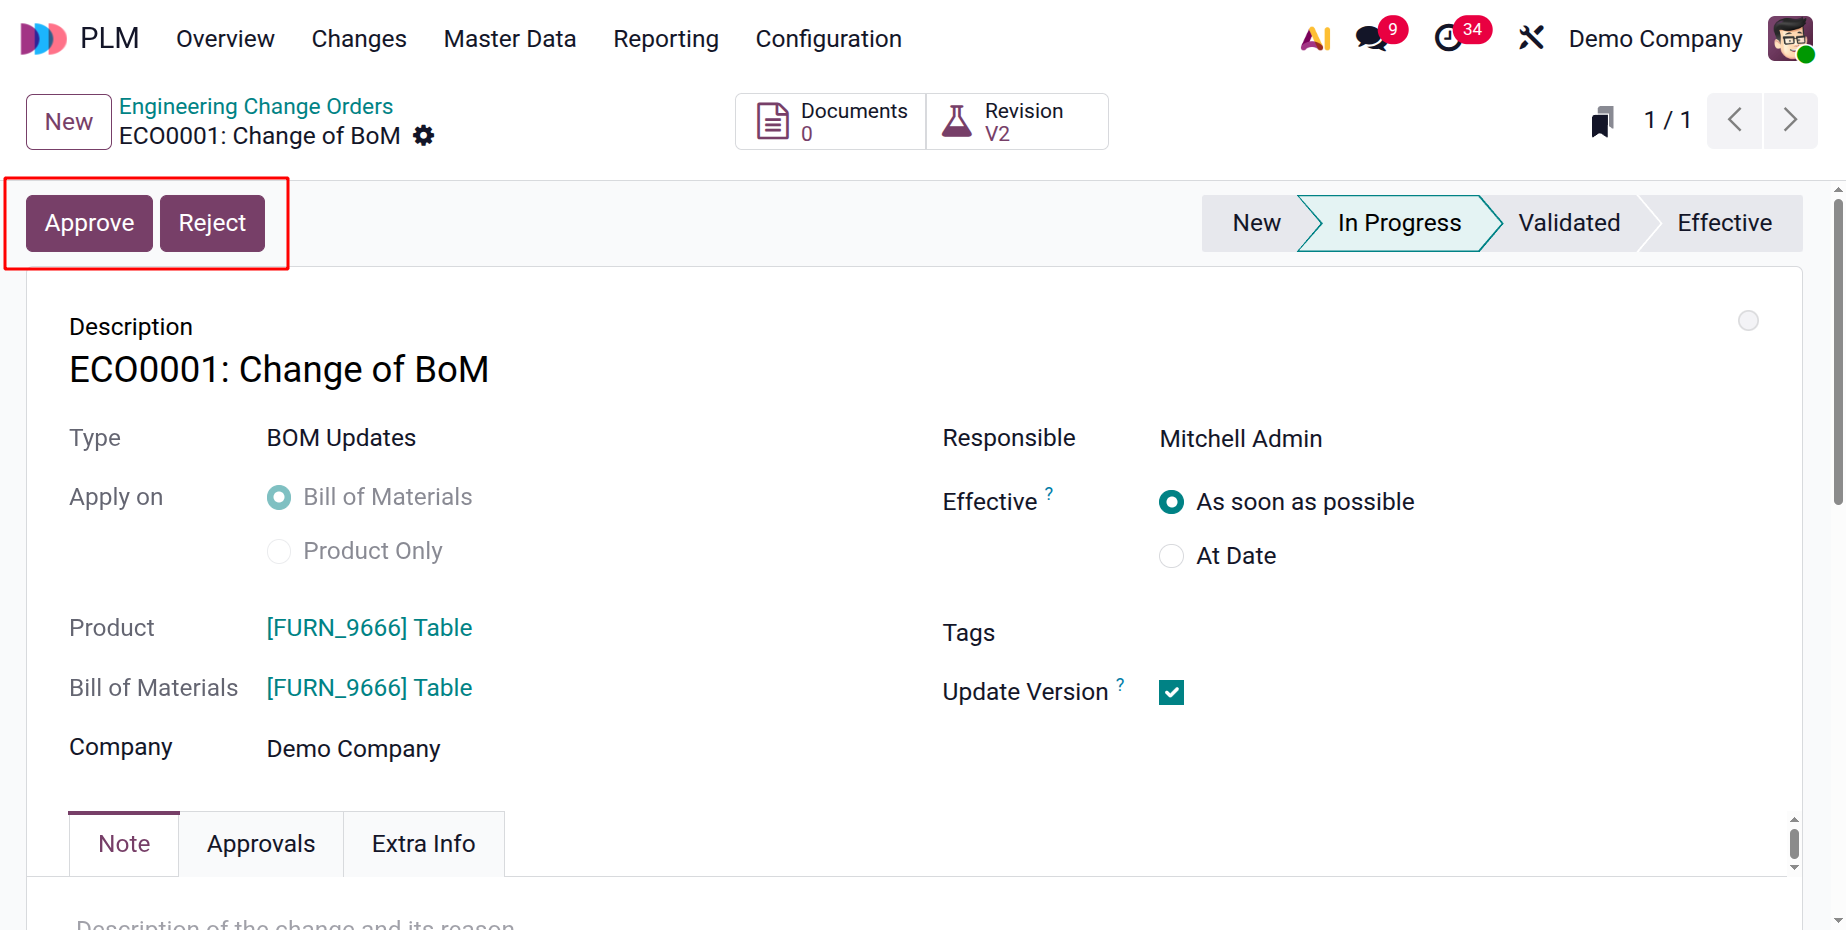Enable the At Date effective option

tap(1170, 556)
